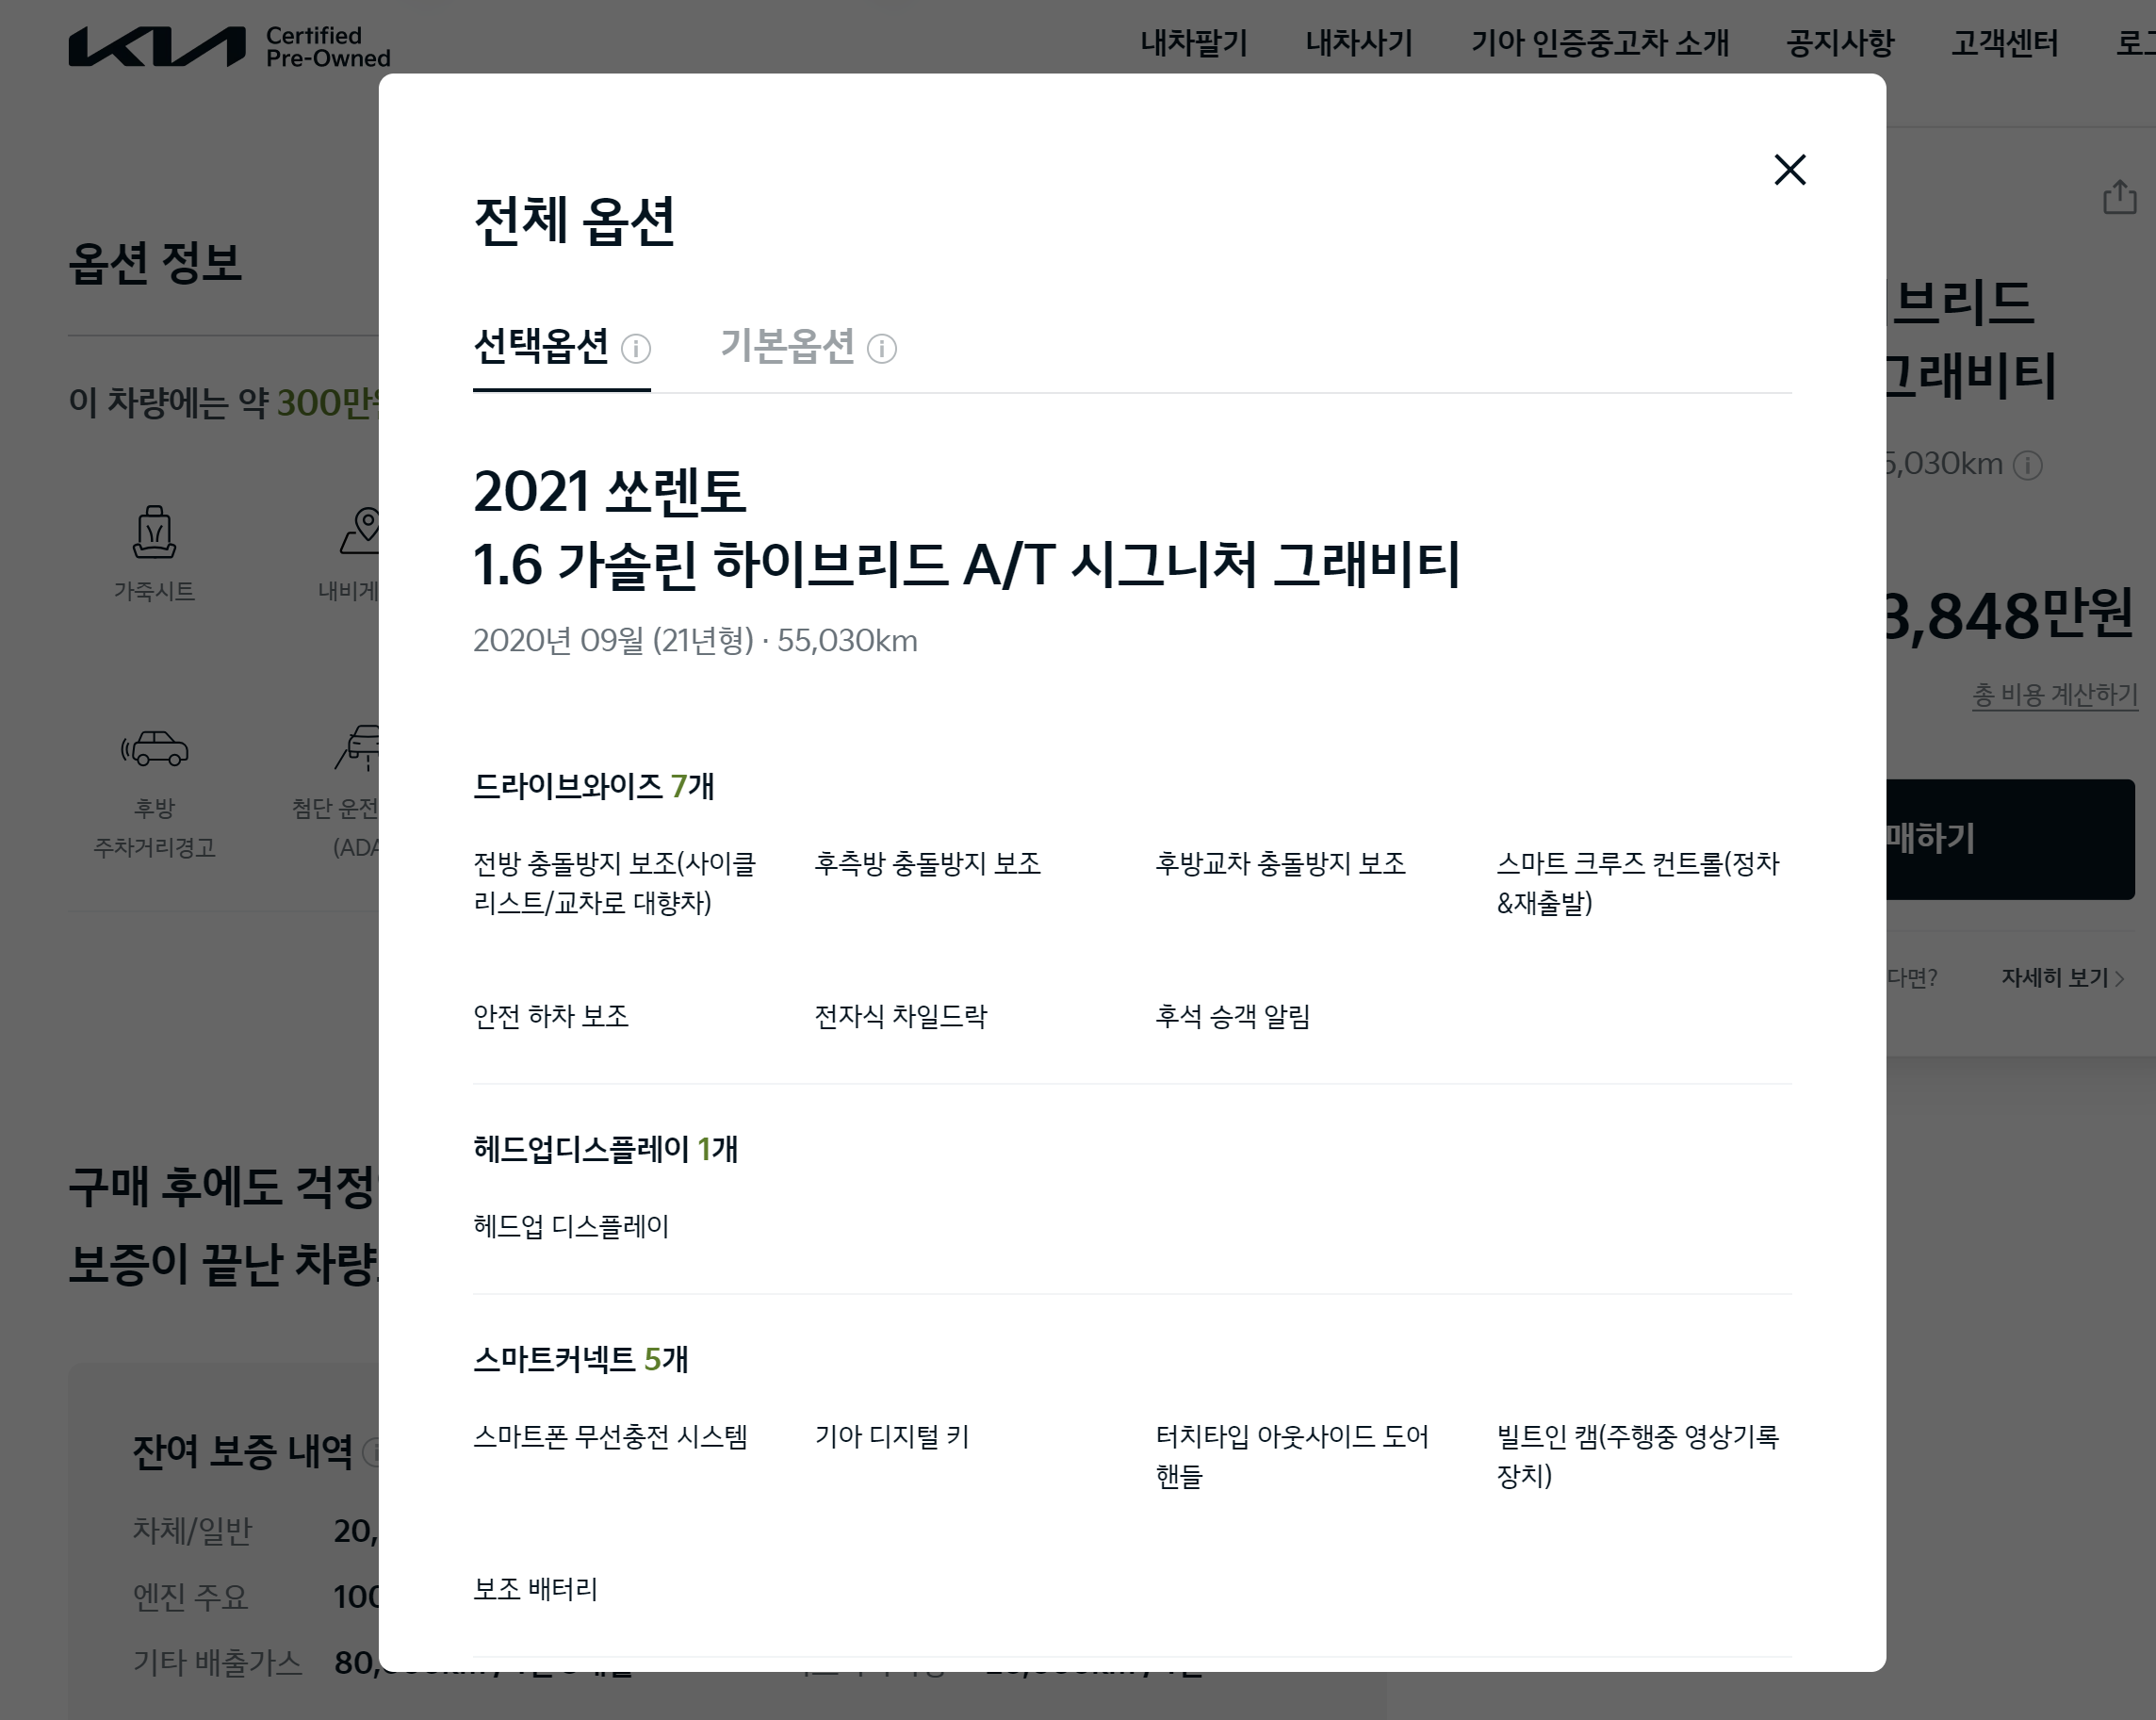Click the 전방 충돌방지 보조 option text

[x=615, y=883]
